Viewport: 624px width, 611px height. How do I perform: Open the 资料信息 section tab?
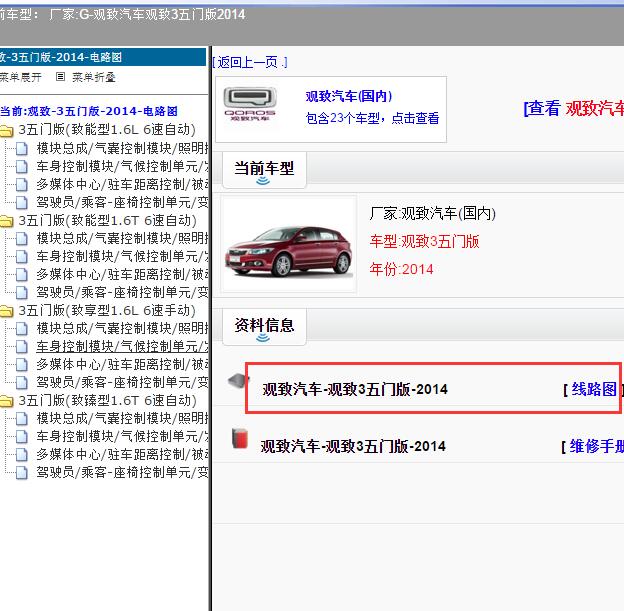(264, 326)
